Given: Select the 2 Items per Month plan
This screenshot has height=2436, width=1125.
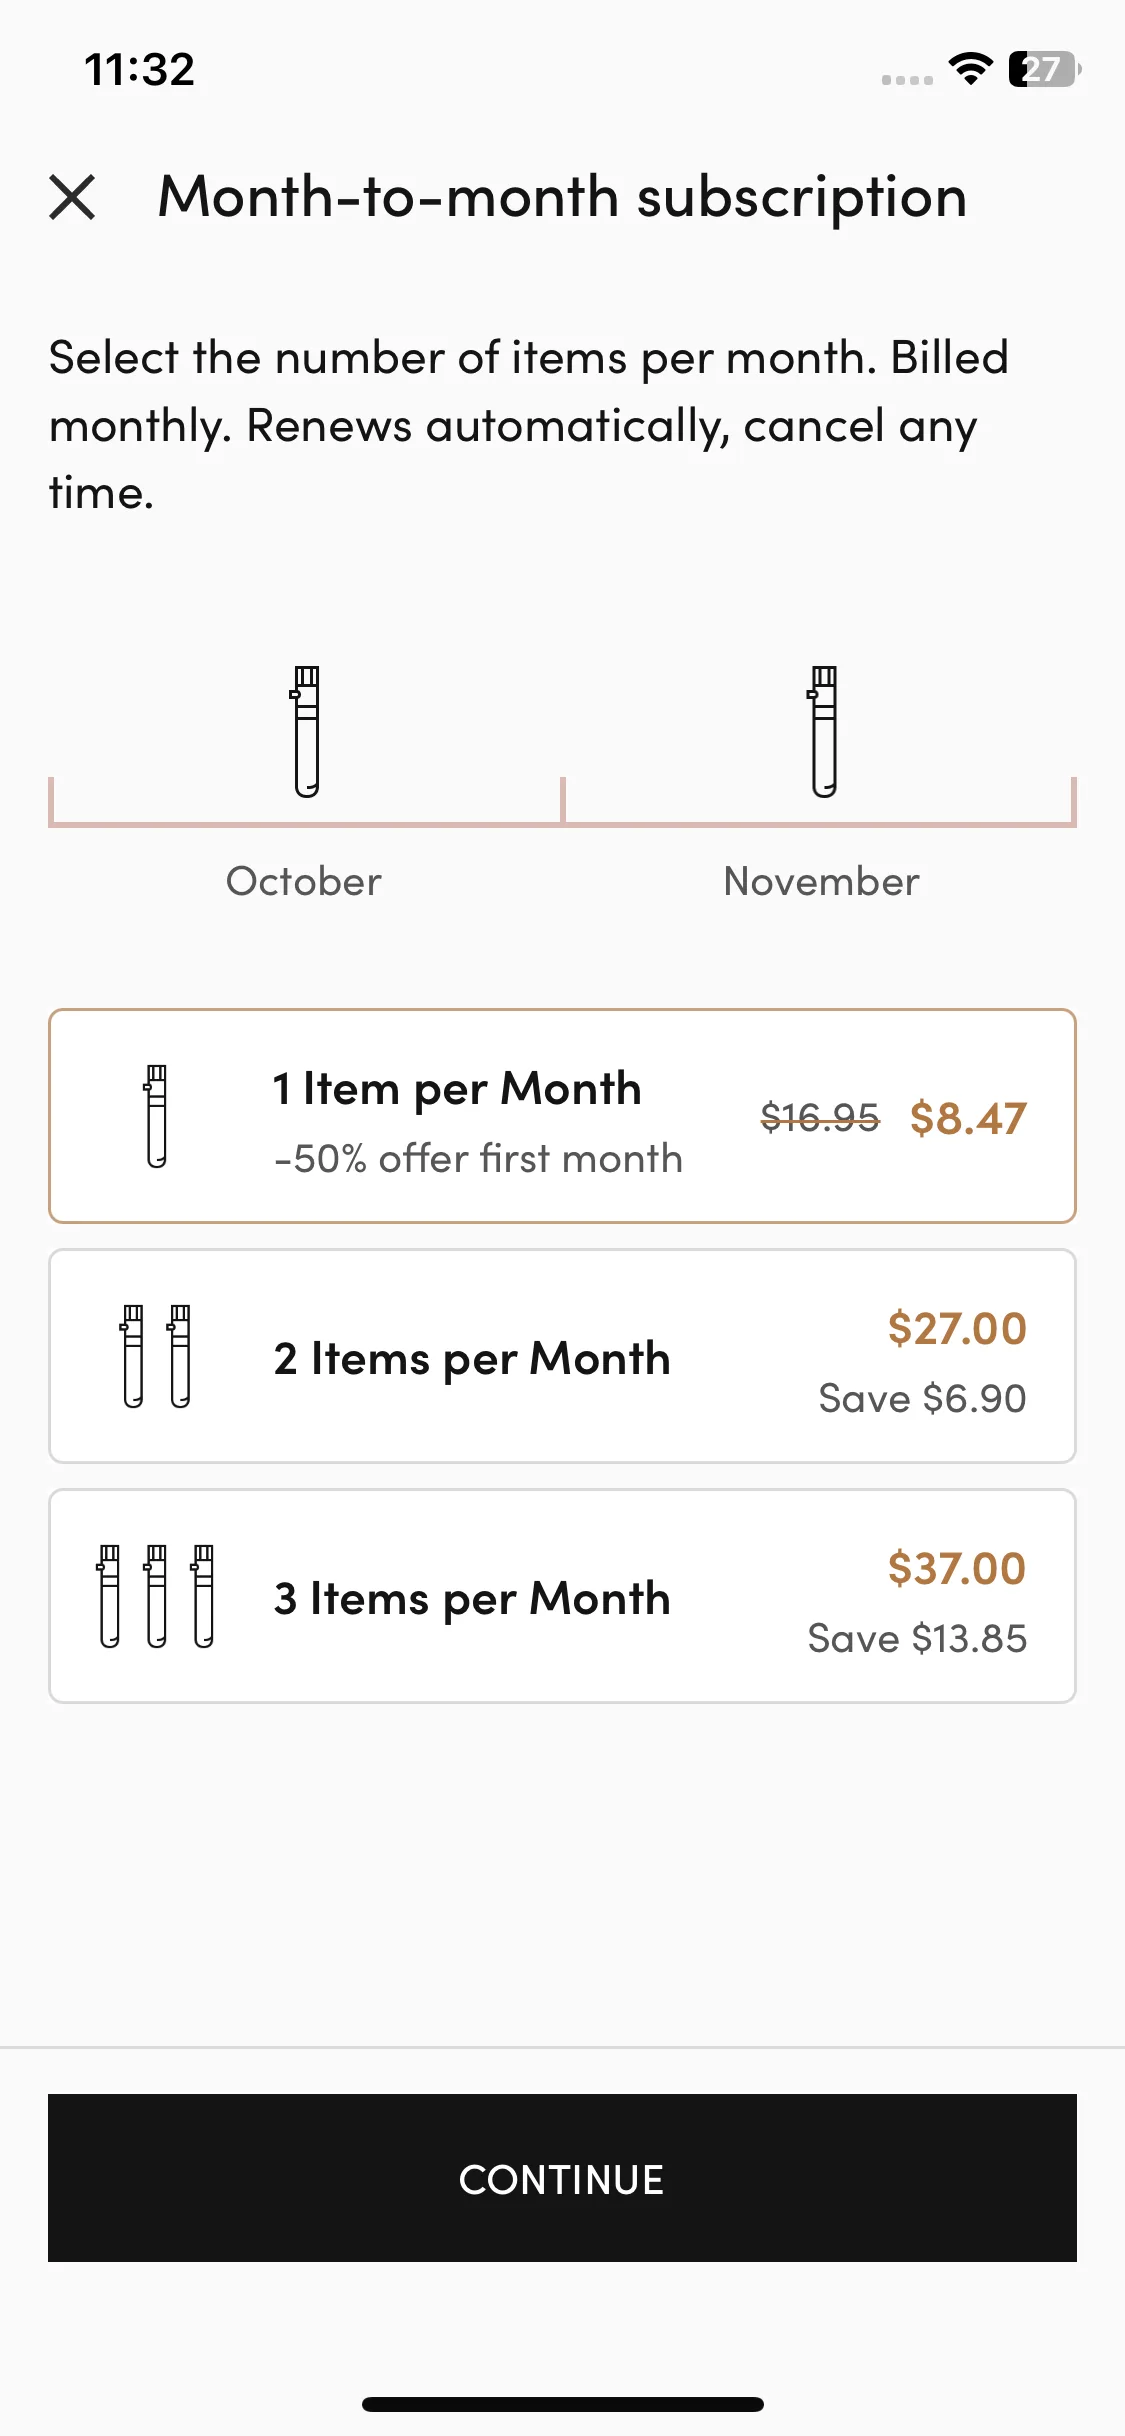Looking at the screenshot, I should click(562, 1356).
